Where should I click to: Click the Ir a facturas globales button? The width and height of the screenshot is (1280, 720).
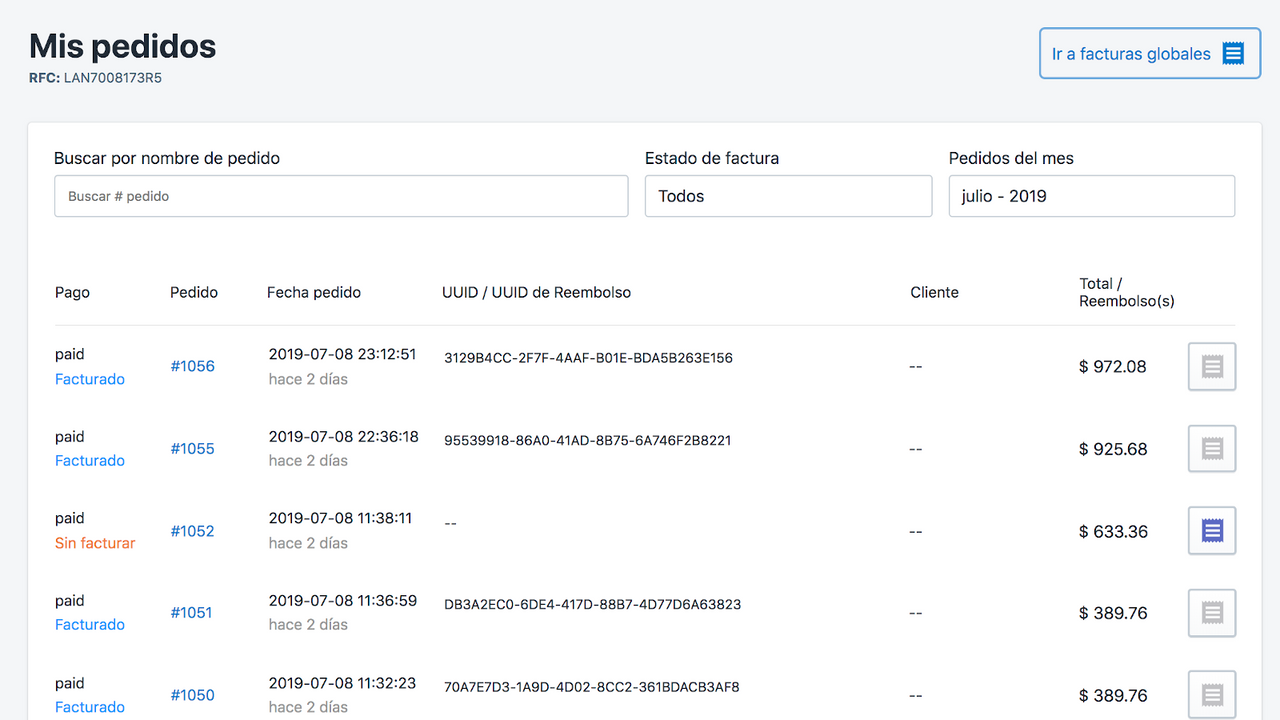[1149, 52]
